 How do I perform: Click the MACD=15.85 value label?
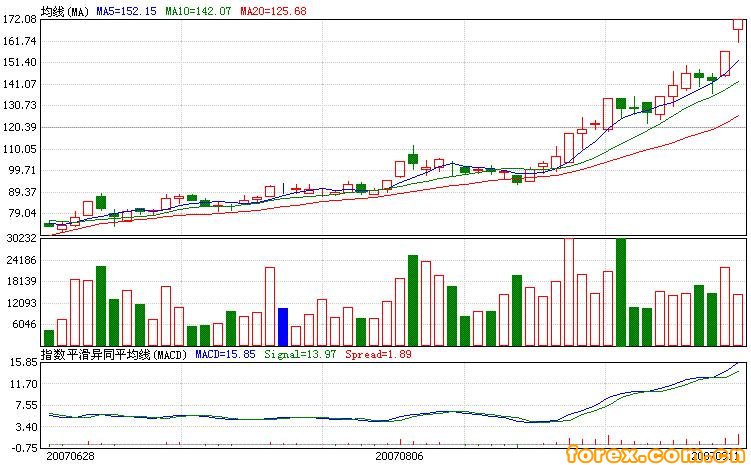[x=226, y=354]
